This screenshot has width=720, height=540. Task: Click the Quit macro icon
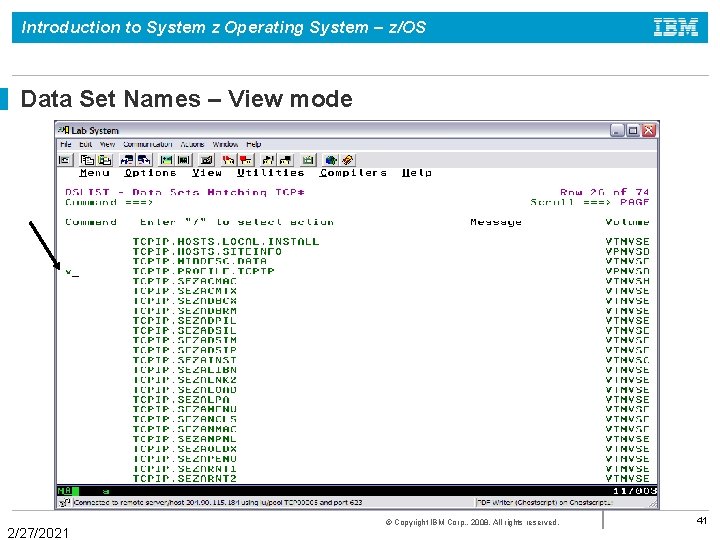coord(285,160)
